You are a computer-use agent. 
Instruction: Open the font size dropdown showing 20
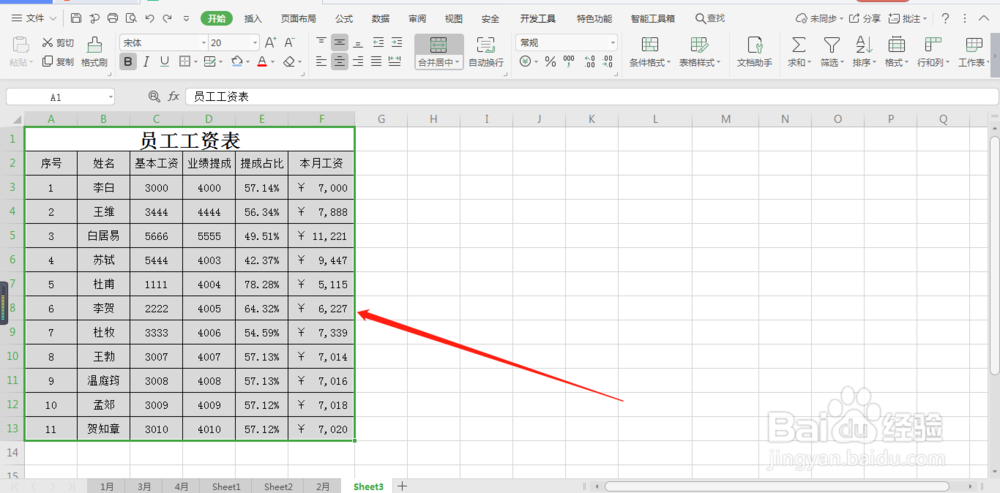[x=255, y=43]
